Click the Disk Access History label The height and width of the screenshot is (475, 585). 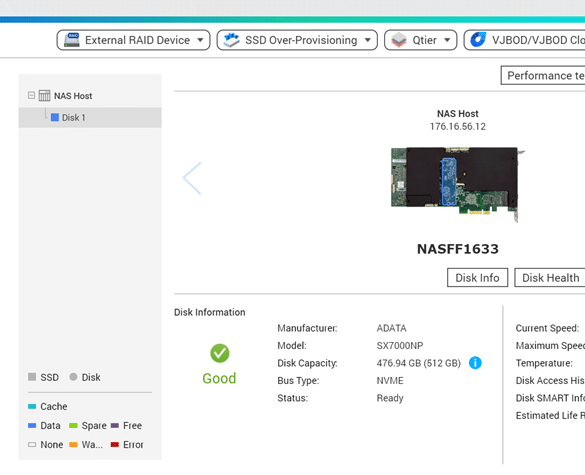(550, 381)
